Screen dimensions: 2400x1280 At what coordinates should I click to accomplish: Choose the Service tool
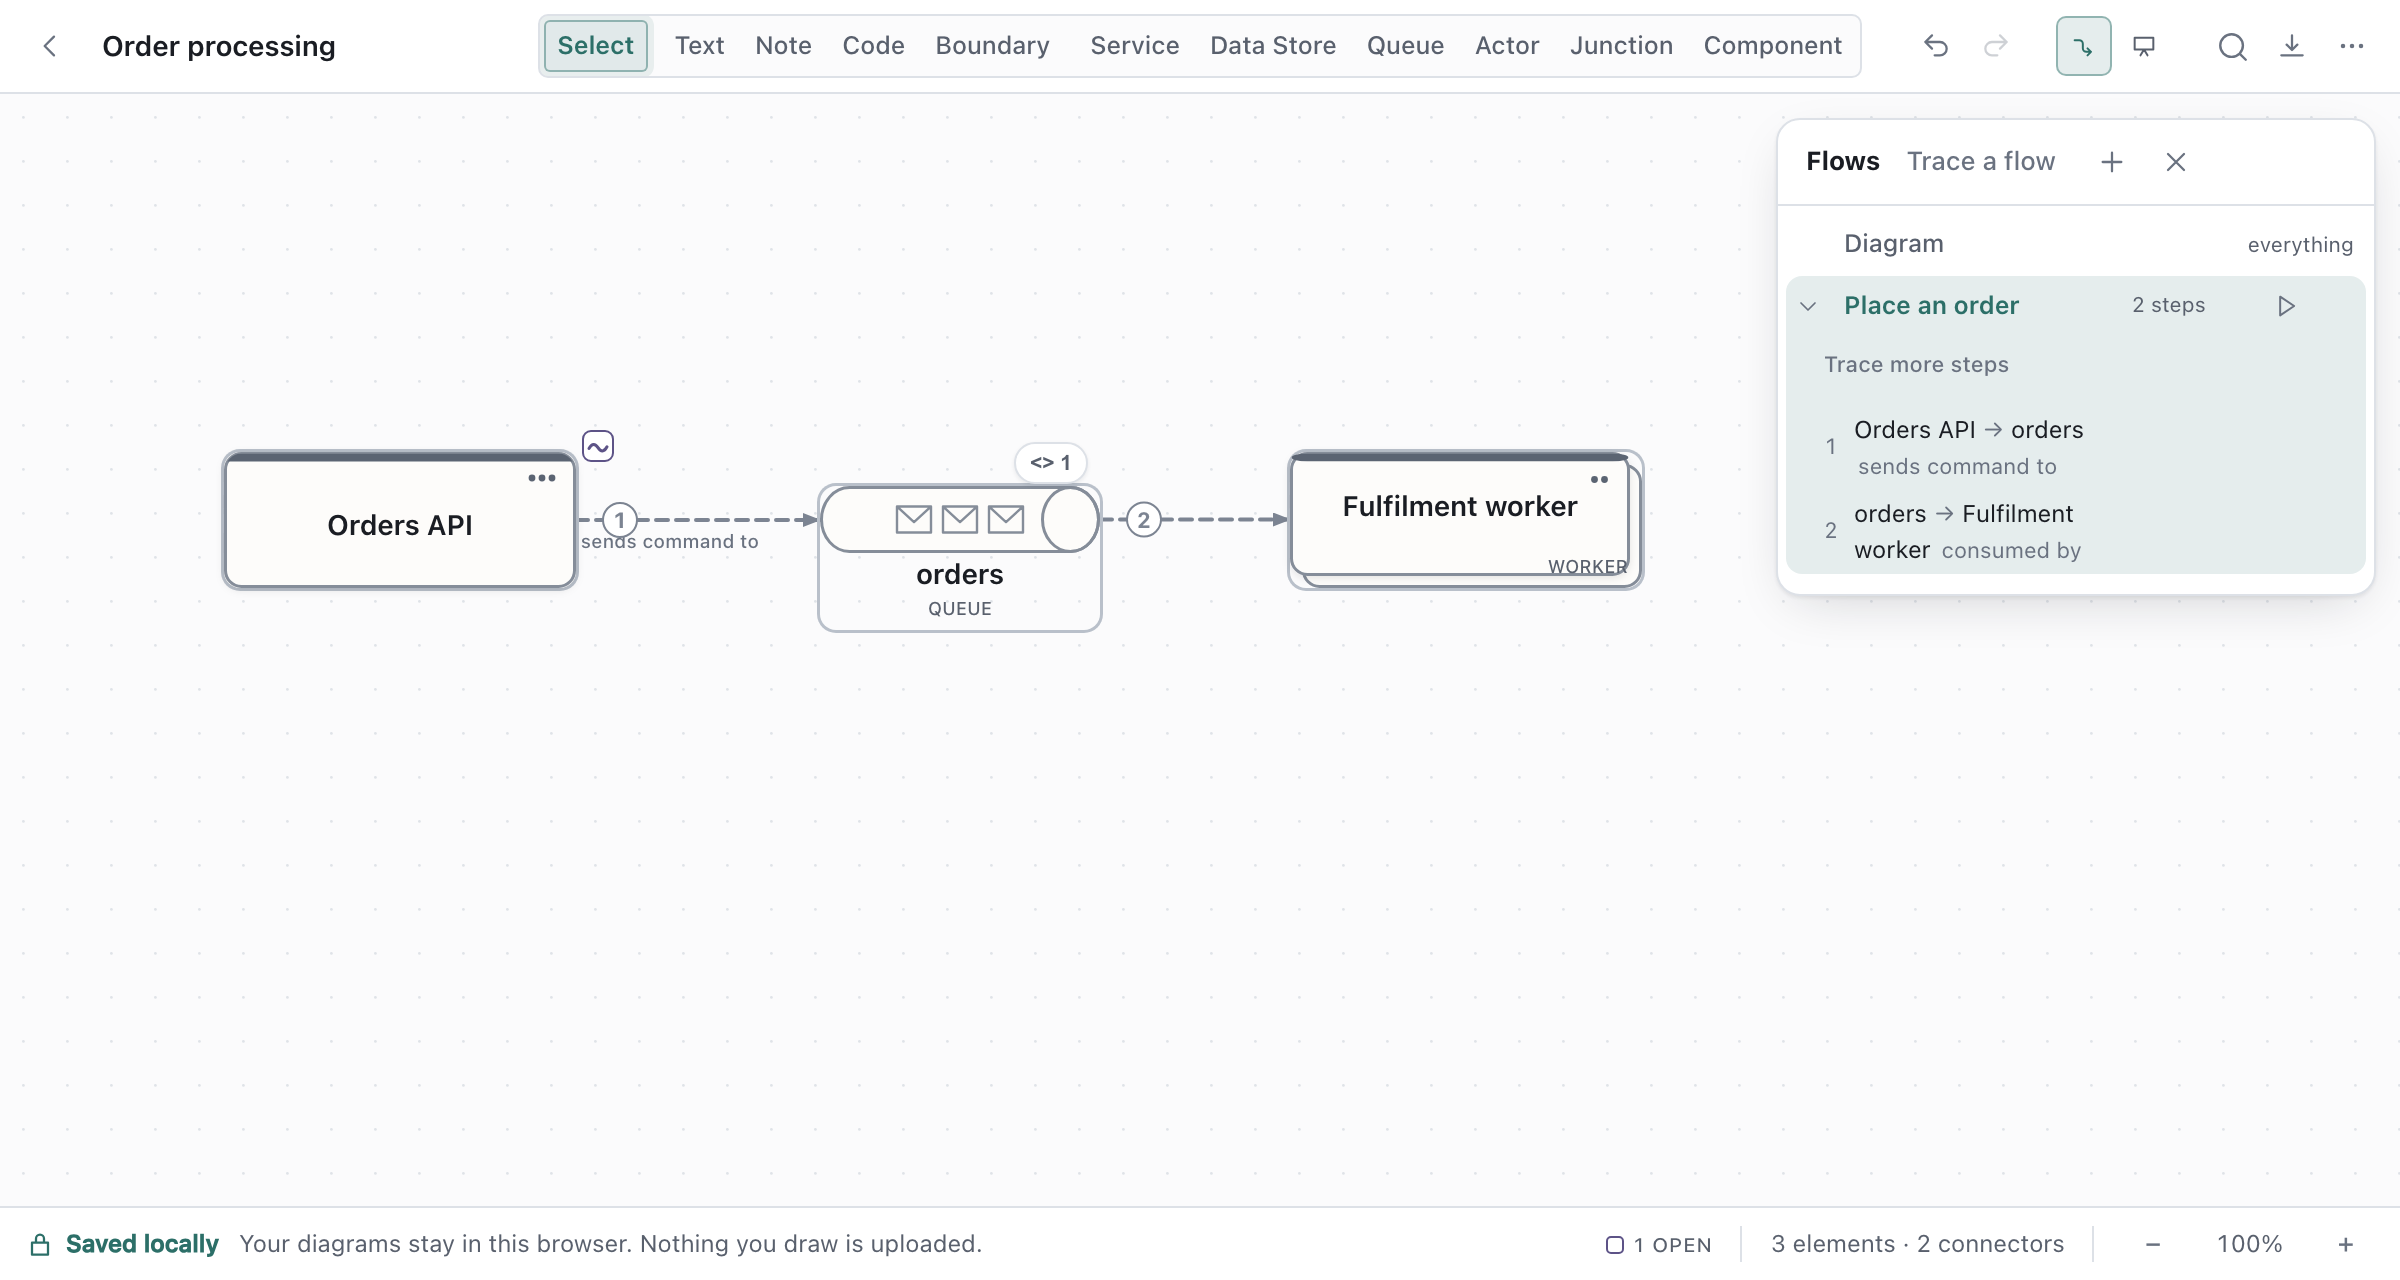(1134, 46)
